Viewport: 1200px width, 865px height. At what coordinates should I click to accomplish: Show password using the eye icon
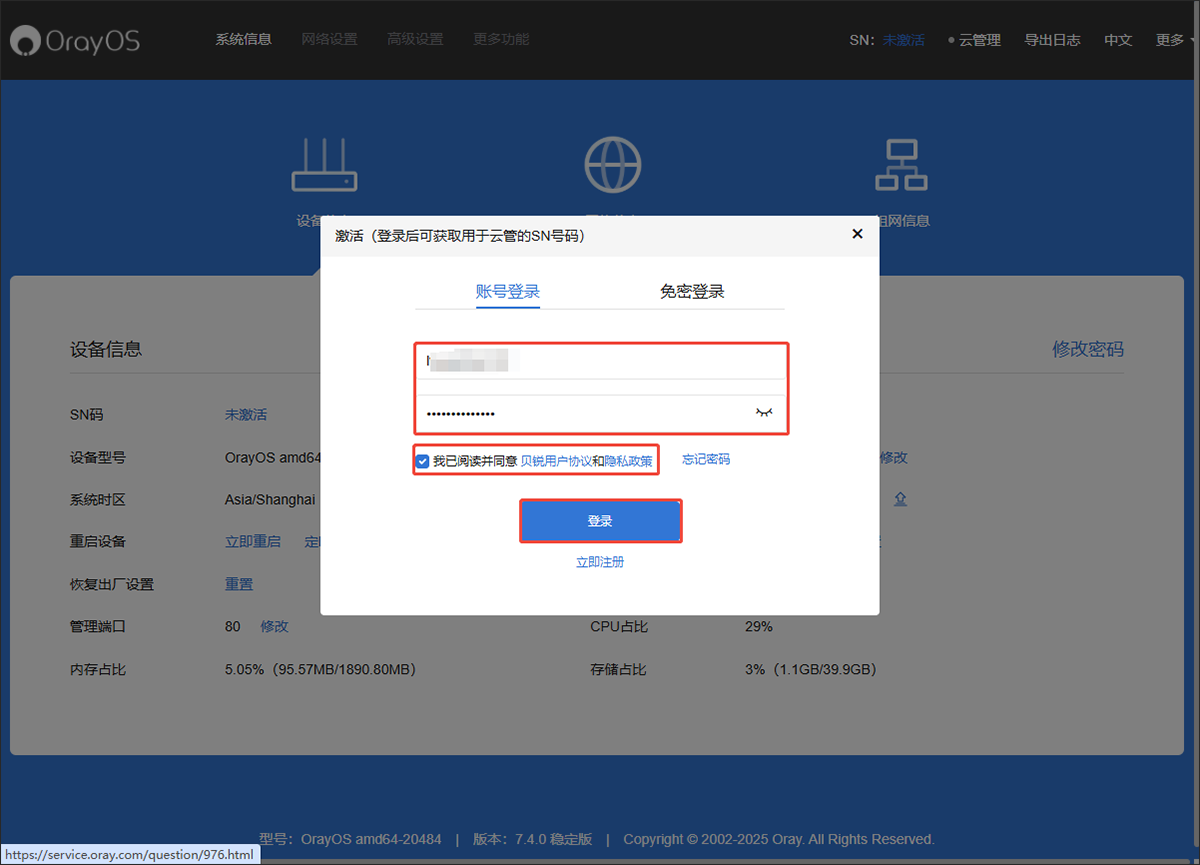point(765,412)
